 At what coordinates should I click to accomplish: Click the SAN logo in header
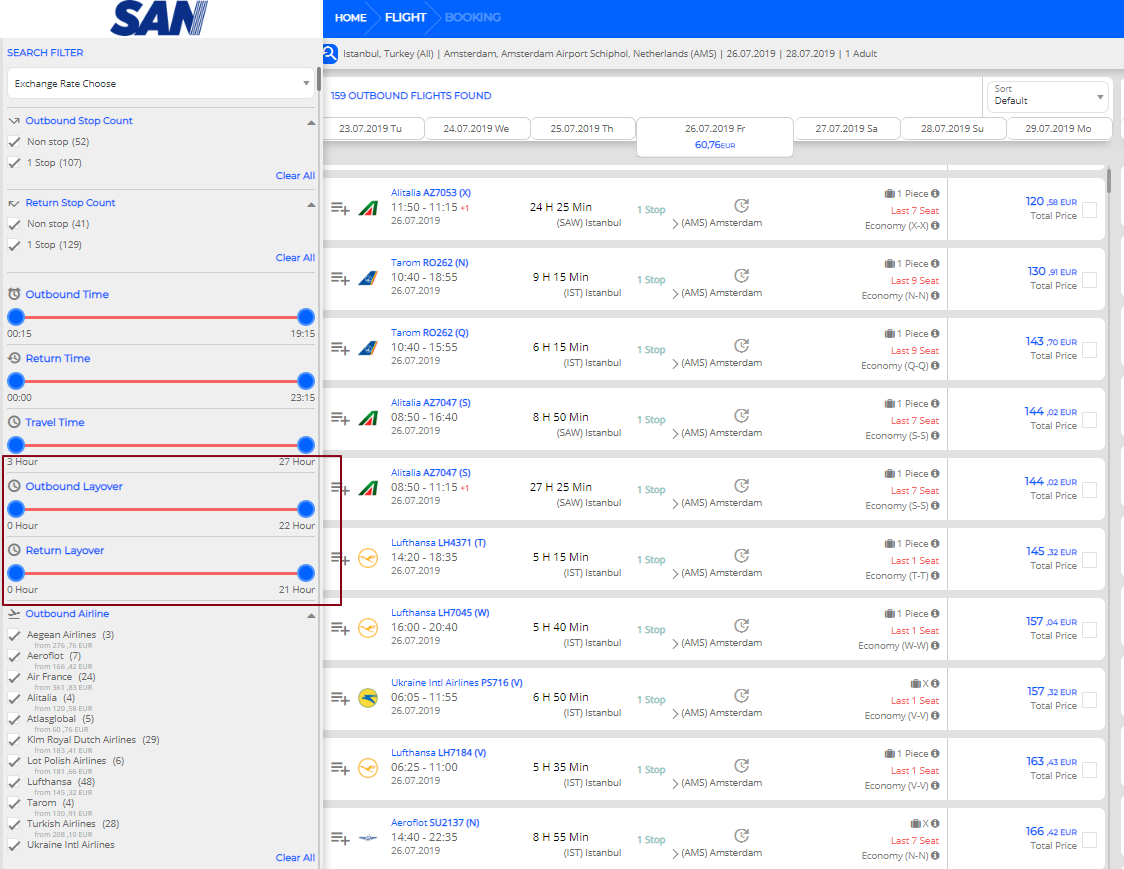tap(159, 18)
